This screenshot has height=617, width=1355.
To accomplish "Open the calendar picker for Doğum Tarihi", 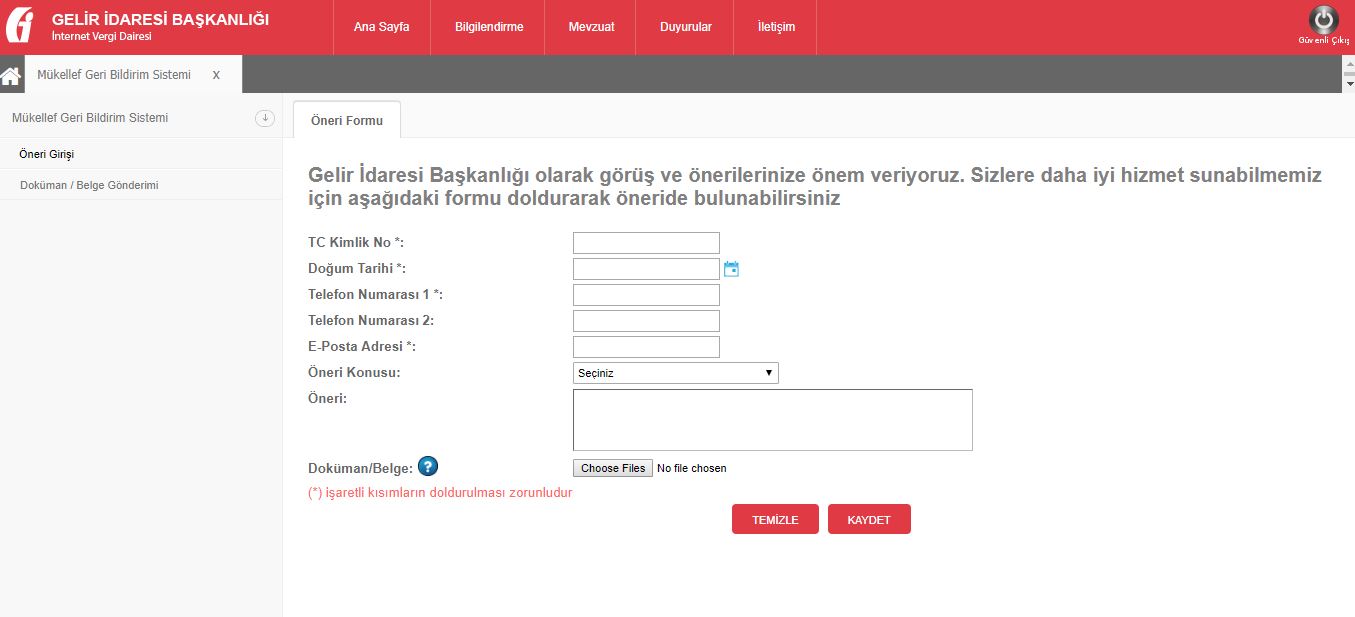I will [x=730, y=268].
